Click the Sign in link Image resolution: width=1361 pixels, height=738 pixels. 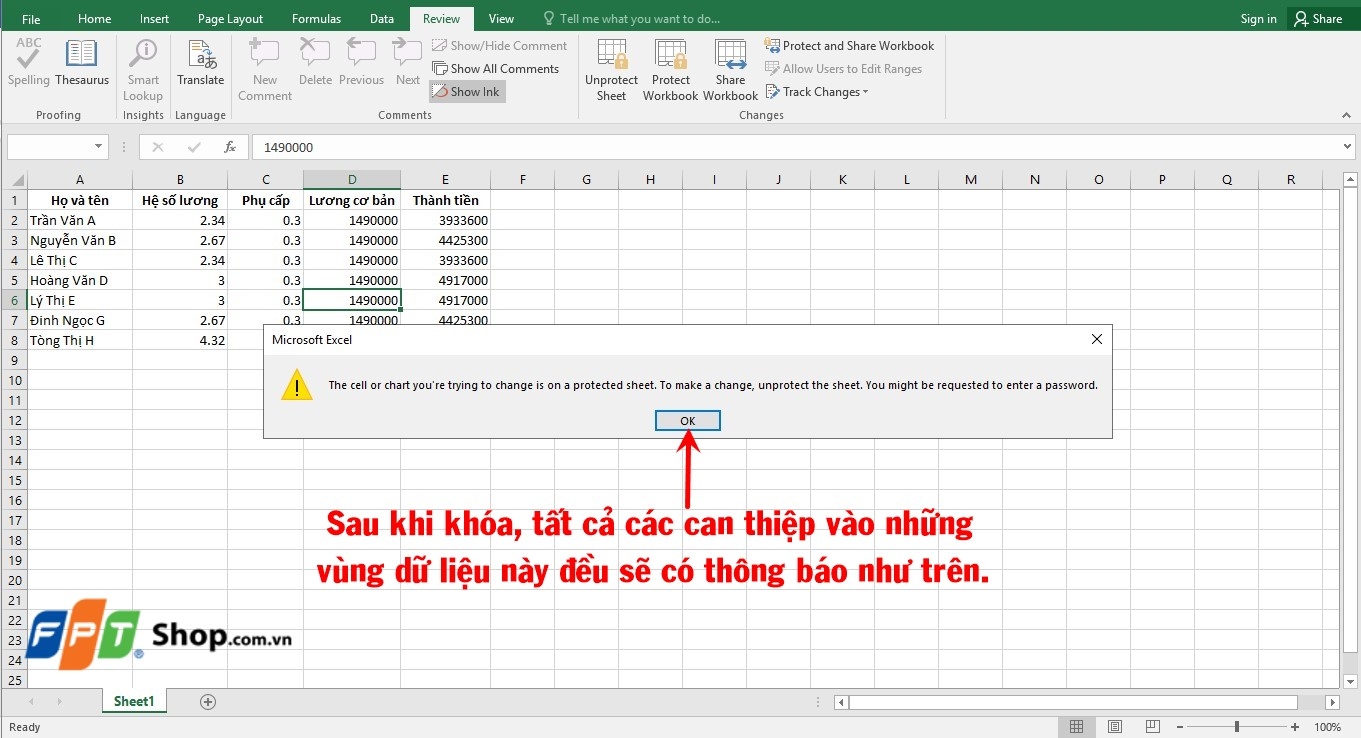coord(1257,17)
